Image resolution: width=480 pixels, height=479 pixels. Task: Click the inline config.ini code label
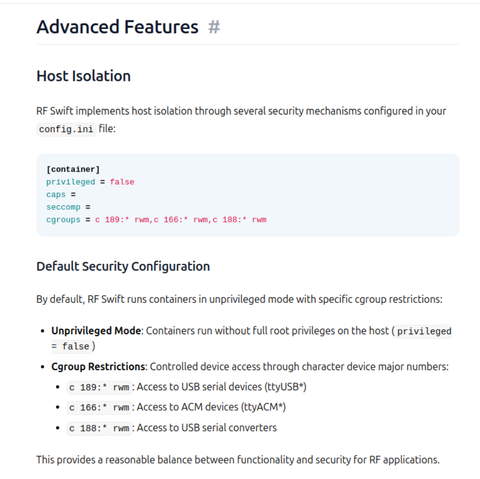[x=66, y=129]
